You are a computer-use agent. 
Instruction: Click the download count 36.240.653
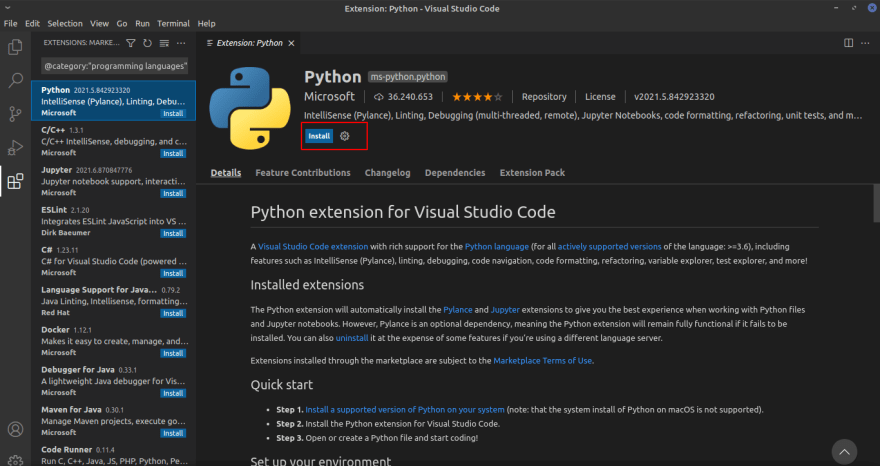tap(404, 97)
